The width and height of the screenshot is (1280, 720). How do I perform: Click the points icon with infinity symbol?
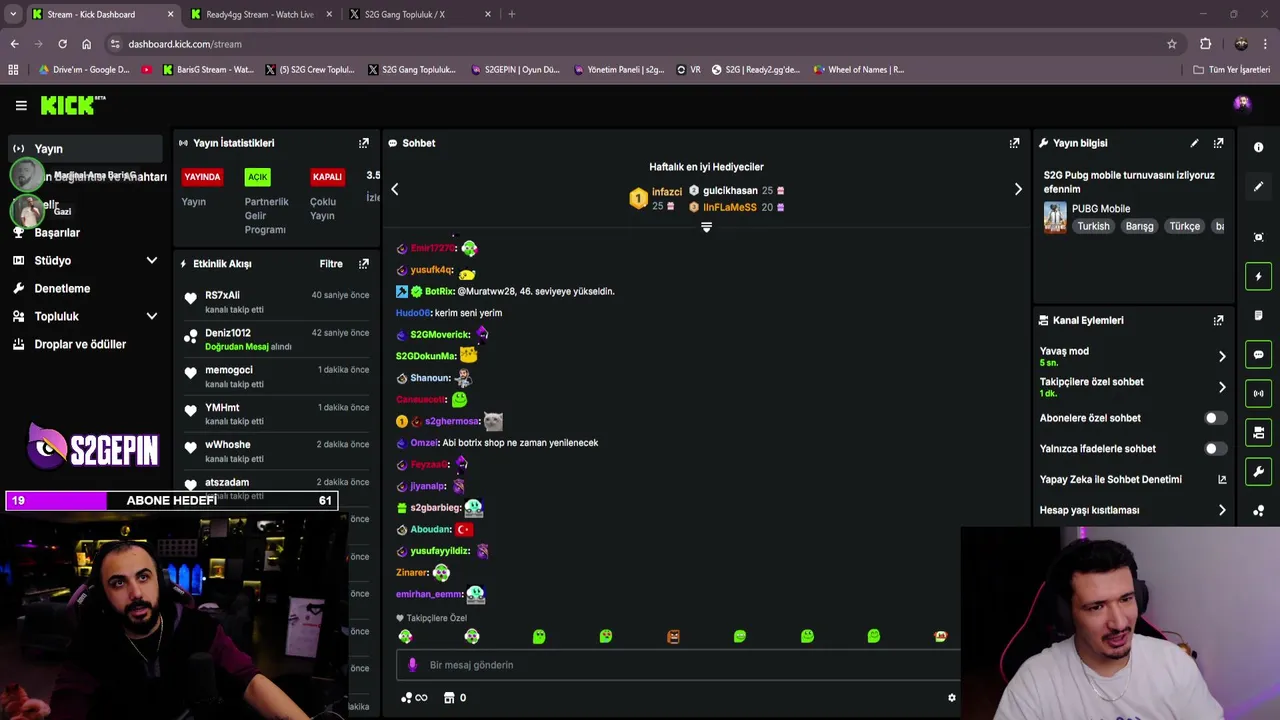tap(413, 698)
